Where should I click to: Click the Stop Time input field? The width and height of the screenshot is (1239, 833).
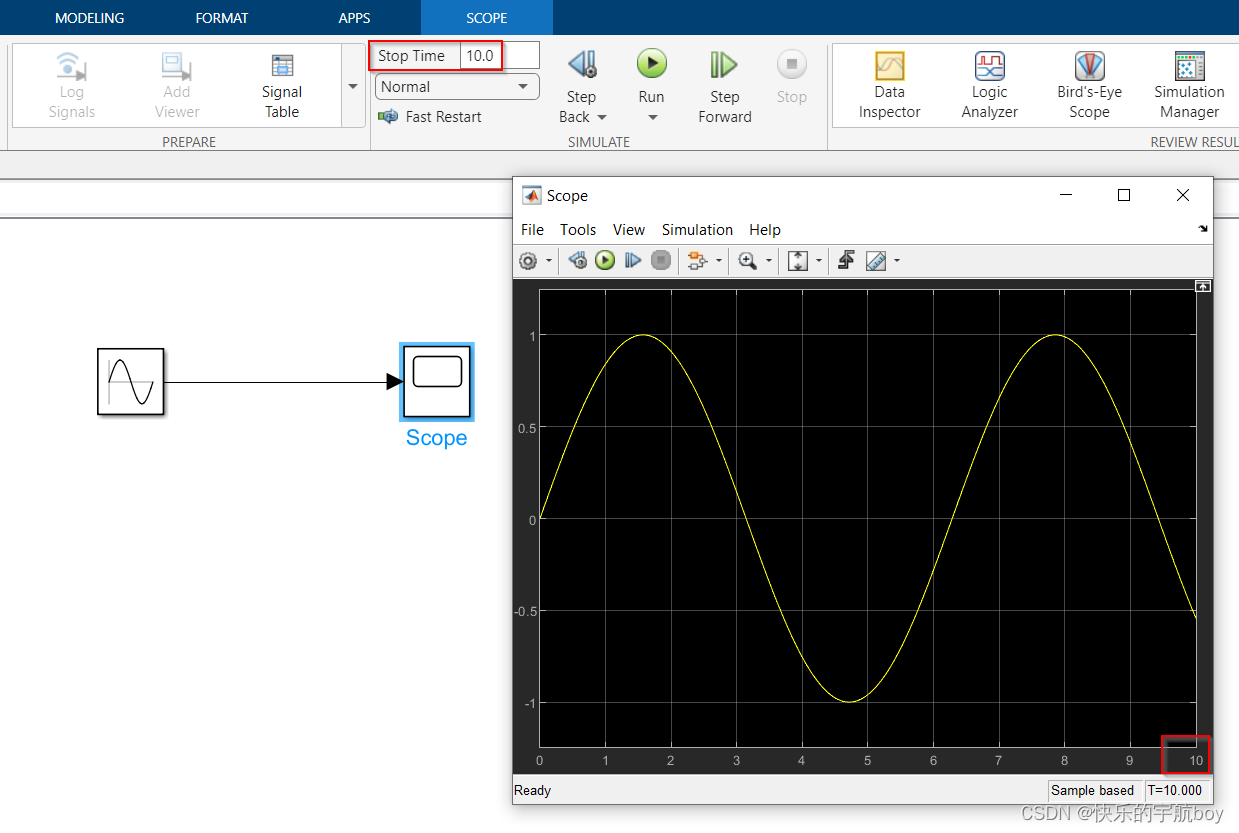(x=500, y=56)
